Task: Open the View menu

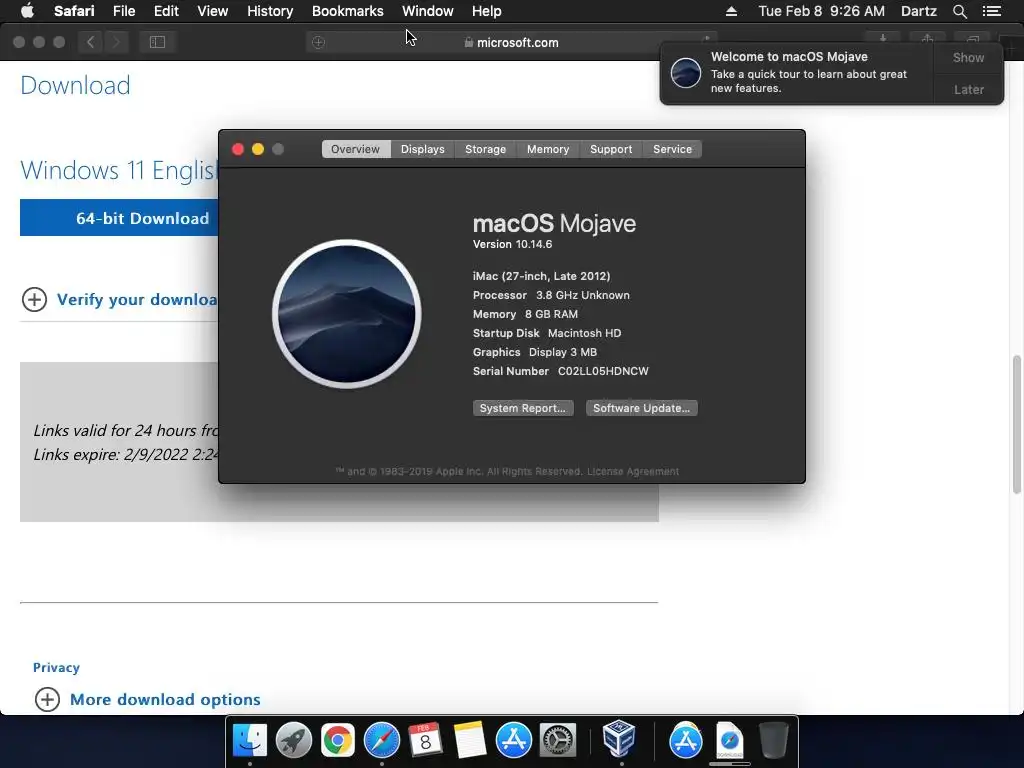Action: [212, 11]
